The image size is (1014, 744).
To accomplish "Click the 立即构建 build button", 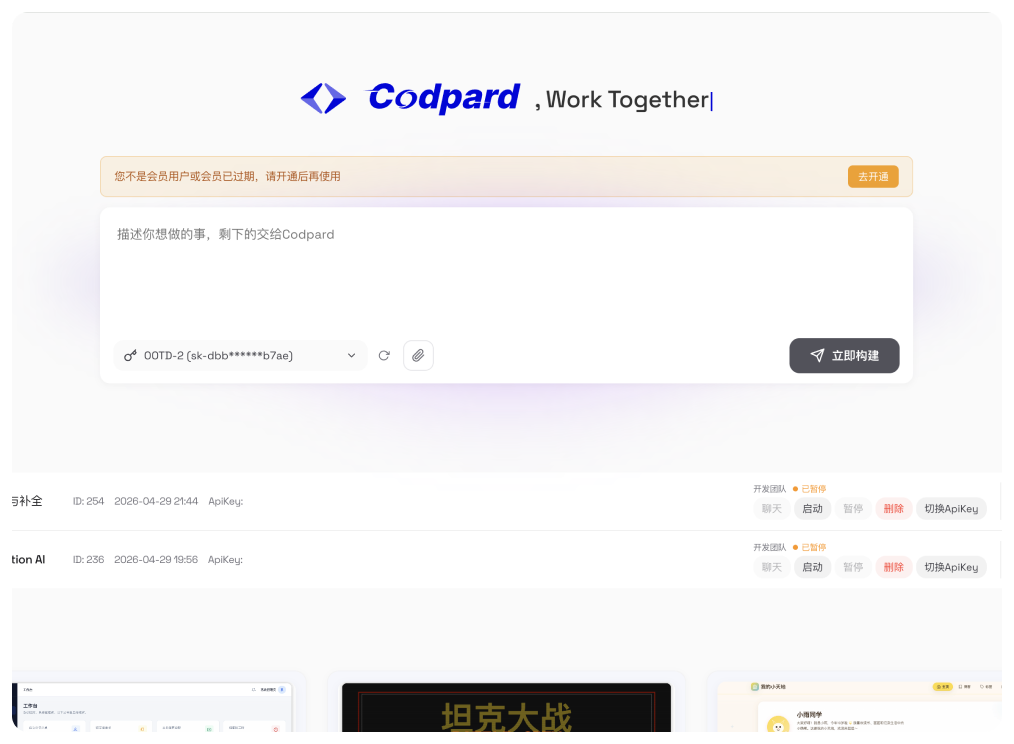I will click(844, 355).
